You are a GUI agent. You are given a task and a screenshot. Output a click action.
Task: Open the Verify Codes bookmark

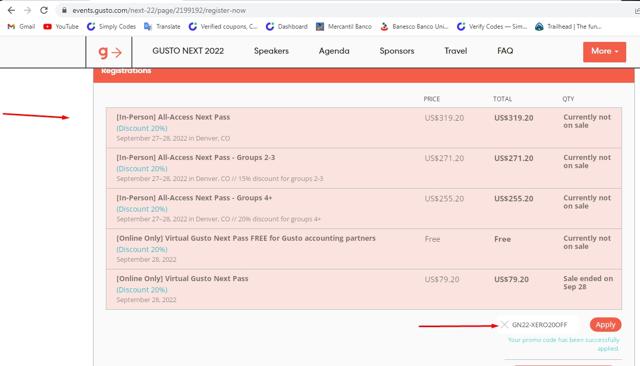[x=492, y=27]
